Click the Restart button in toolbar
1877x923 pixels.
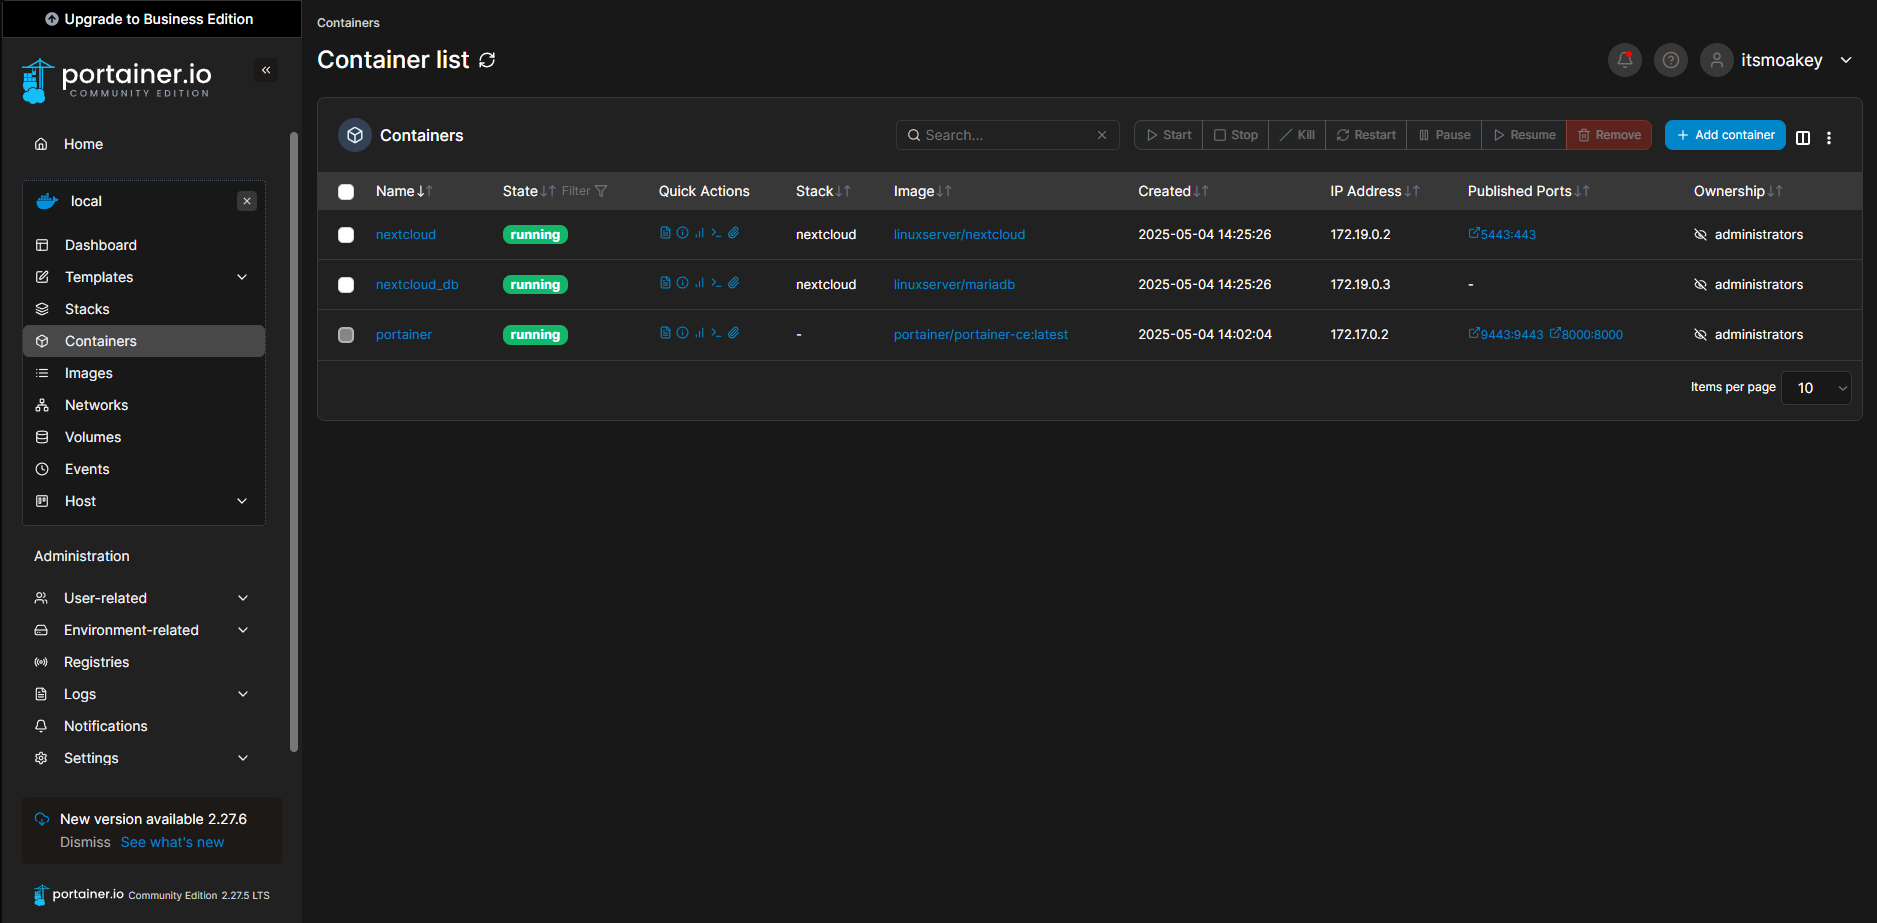[x=1366, y=135]
